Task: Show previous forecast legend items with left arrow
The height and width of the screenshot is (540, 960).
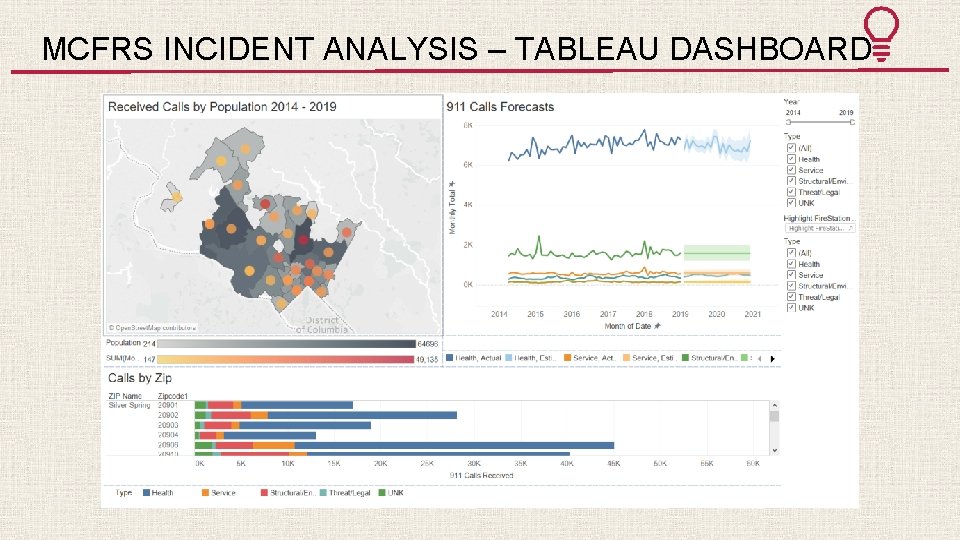Action: pyautogui.click(x=760, y=359)
